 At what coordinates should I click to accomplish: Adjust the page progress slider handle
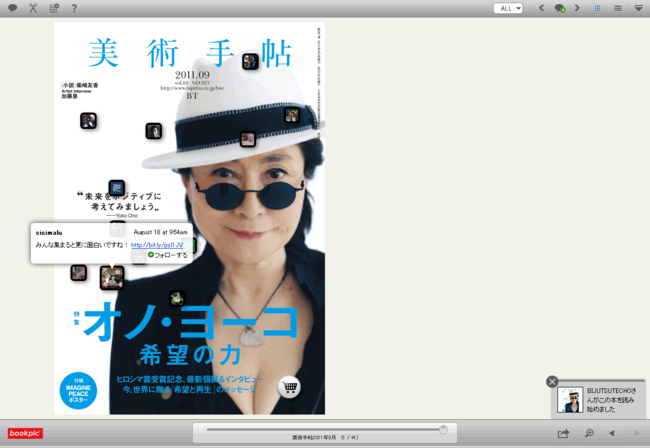443,429
